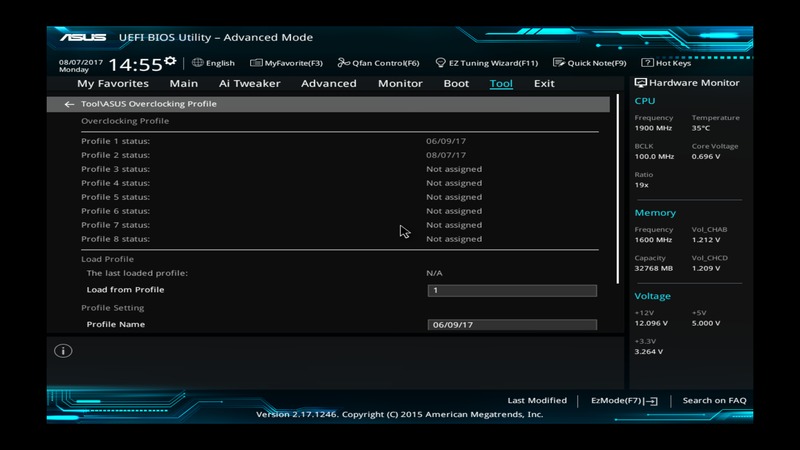800x450 pixels.
Task: Click the info icon in the help panel
Action: [63, 351]
